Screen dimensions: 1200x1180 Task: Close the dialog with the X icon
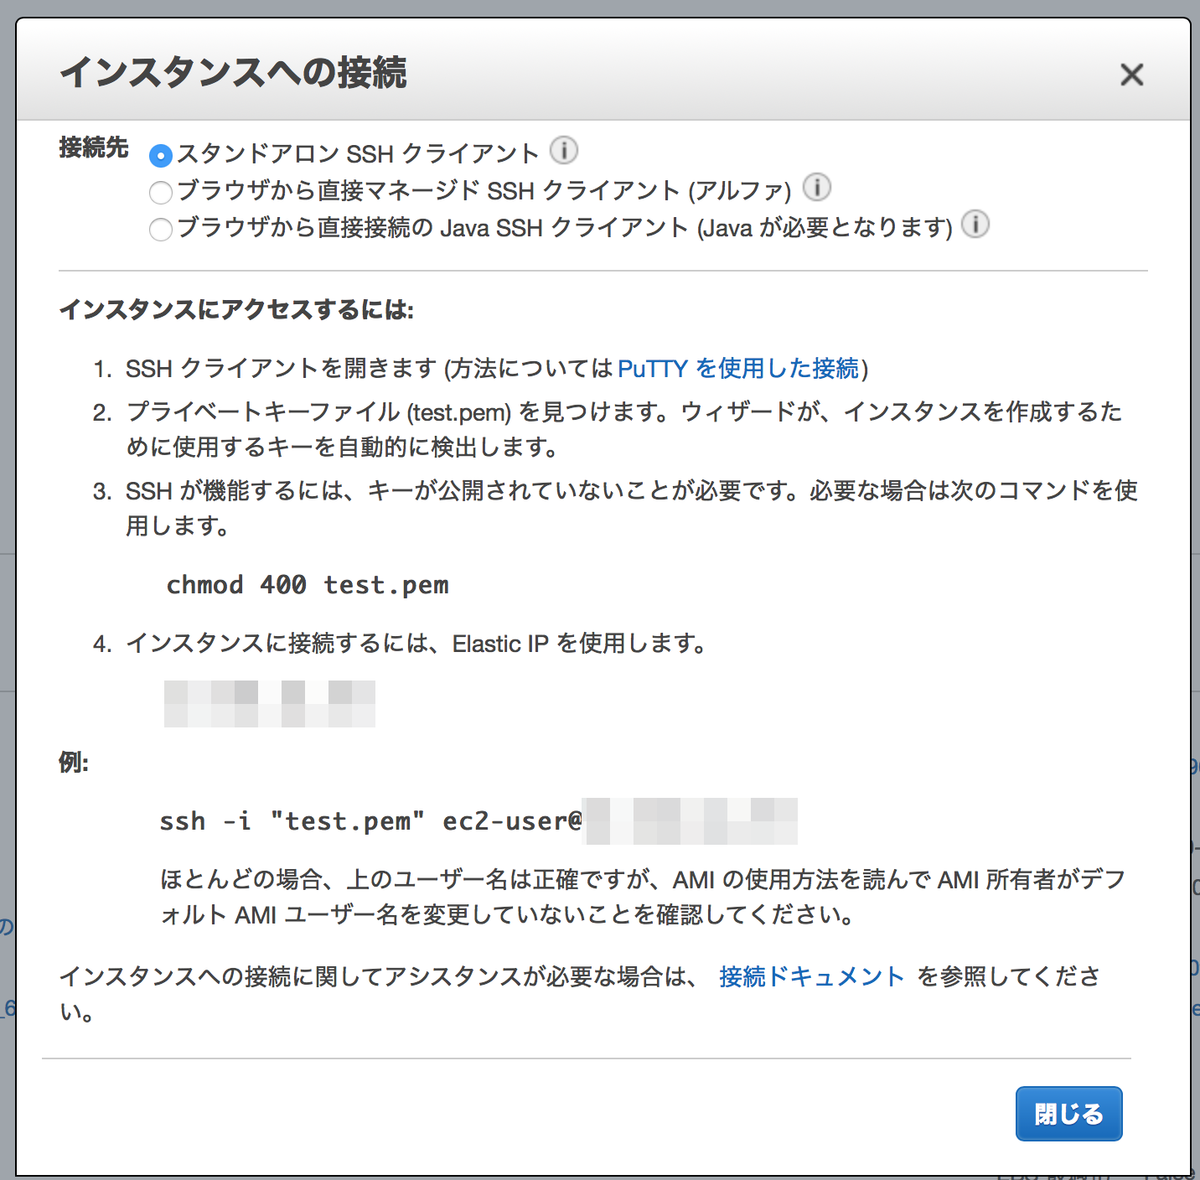point(1131,75)
